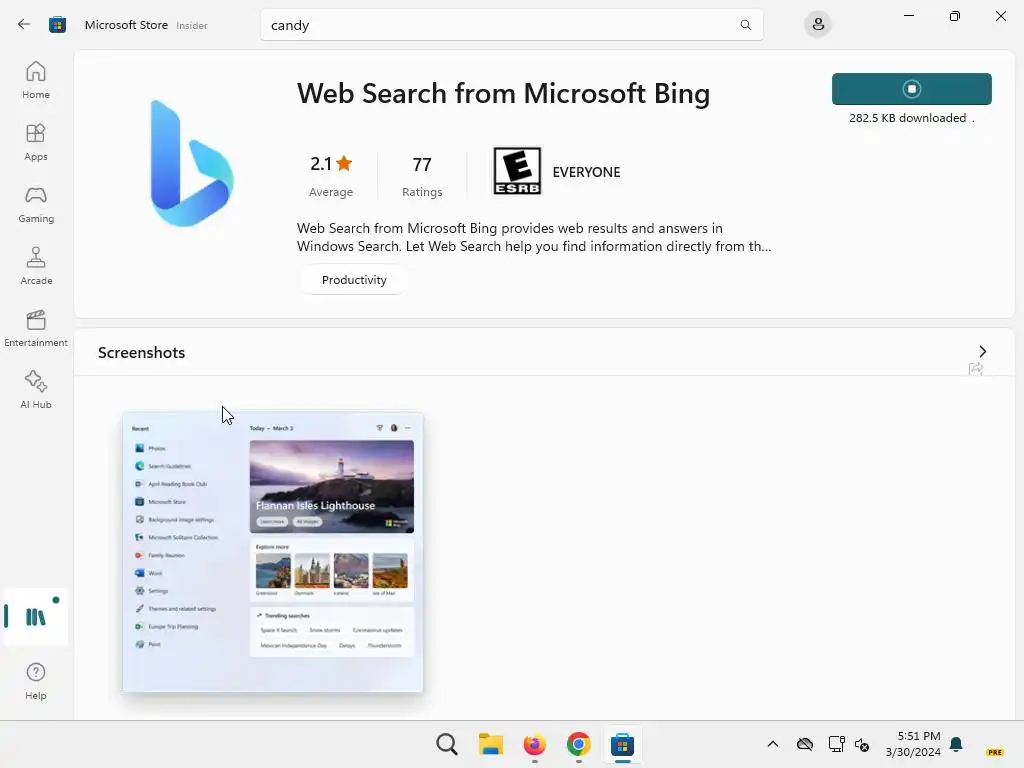Screen dimensions: 1024x768
Task: Open Windows Search from the taskbar
Action: tap(447, 744)
